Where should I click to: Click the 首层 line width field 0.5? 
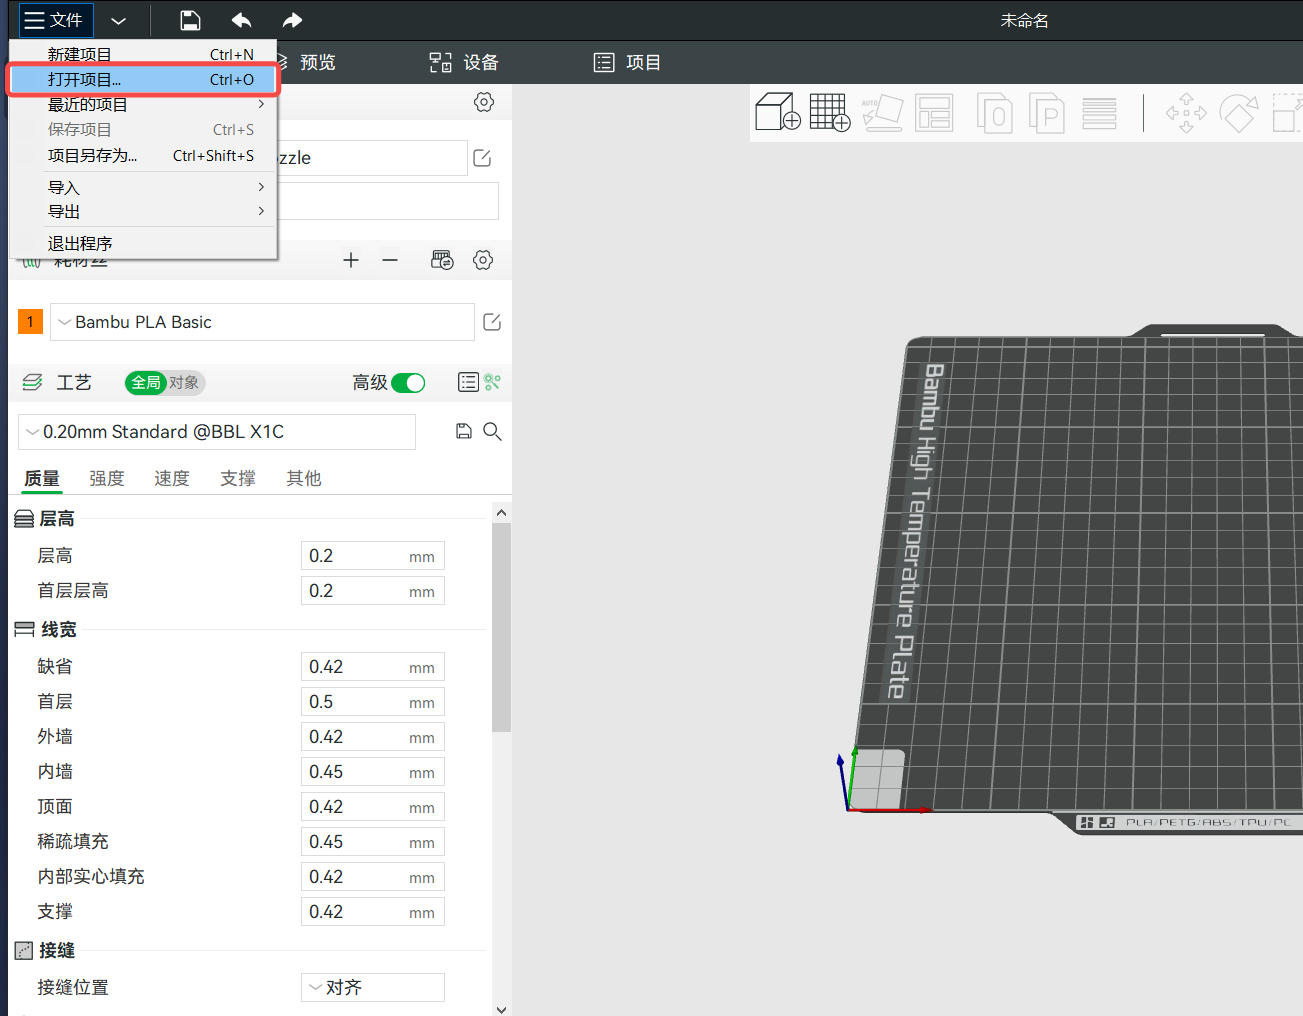tap(373, 702)
